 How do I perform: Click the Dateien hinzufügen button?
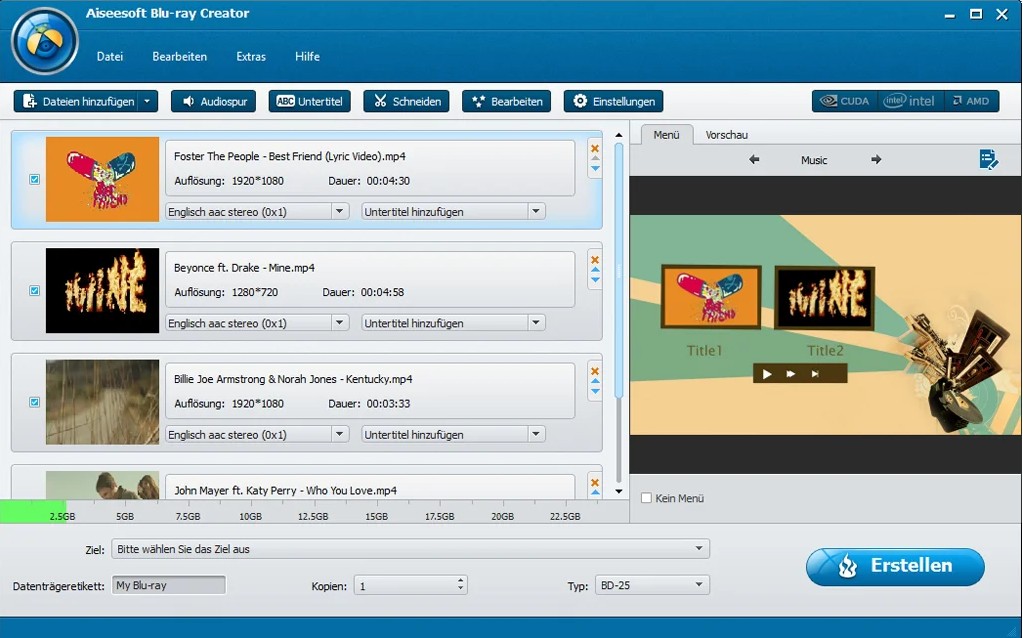pos(79,101)
